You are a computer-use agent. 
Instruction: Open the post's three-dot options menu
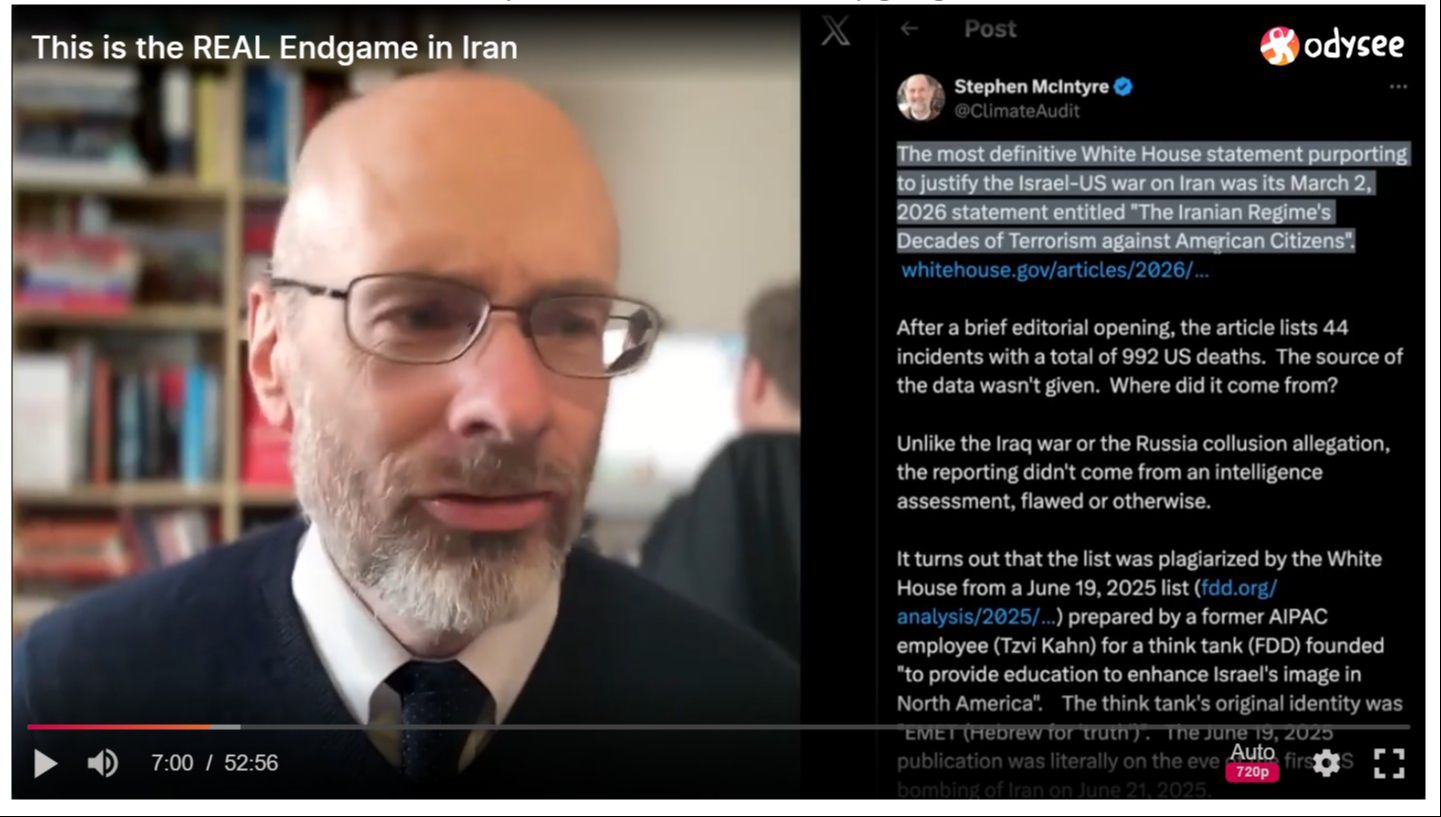[x=1398, y=87]
